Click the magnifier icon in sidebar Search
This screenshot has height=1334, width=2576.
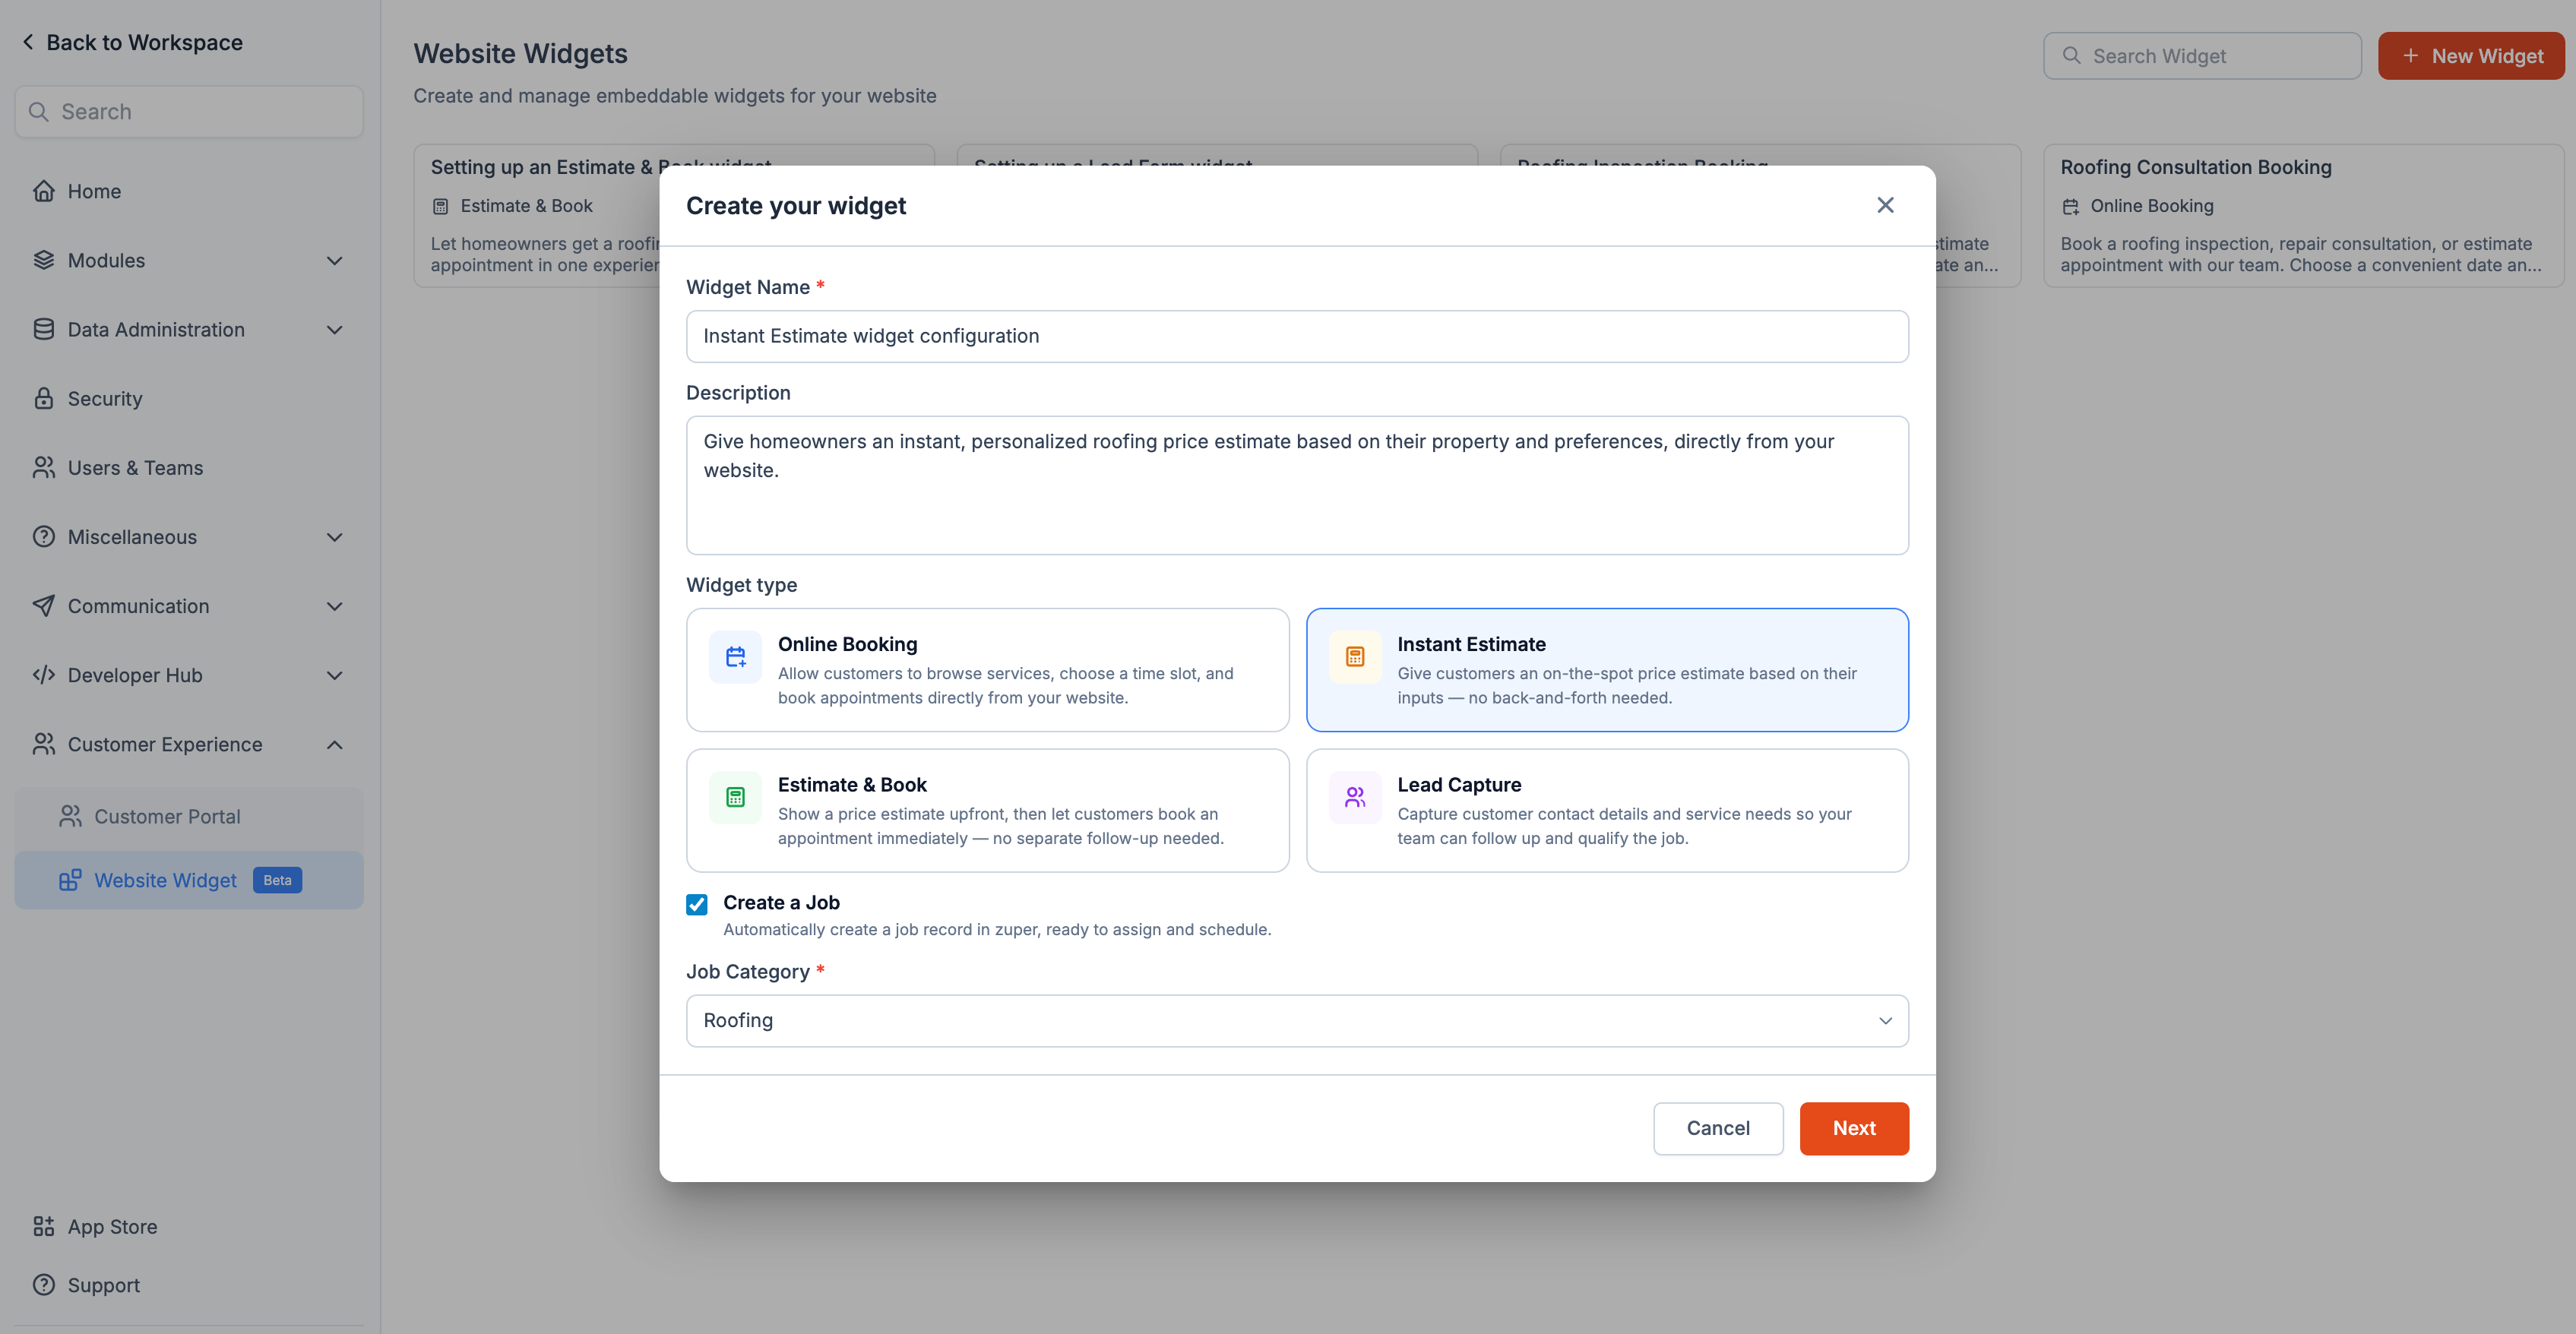click(x=39, y=112)
